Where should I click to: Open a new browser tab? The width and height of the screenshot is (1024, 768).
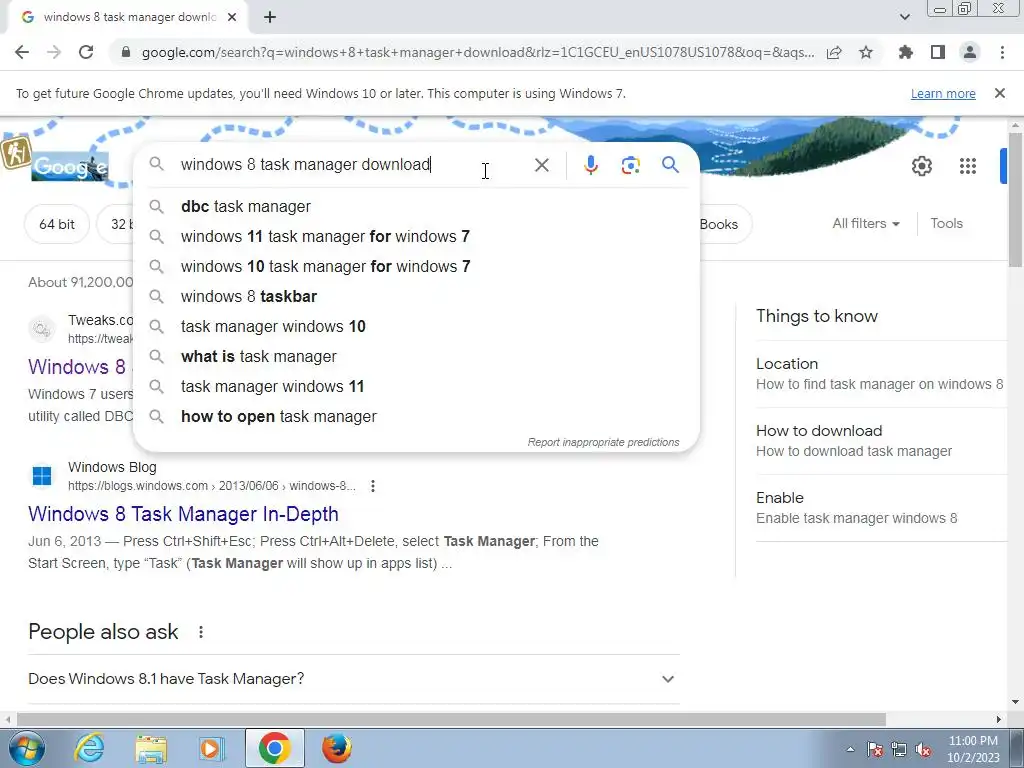[x=270, y=17]
